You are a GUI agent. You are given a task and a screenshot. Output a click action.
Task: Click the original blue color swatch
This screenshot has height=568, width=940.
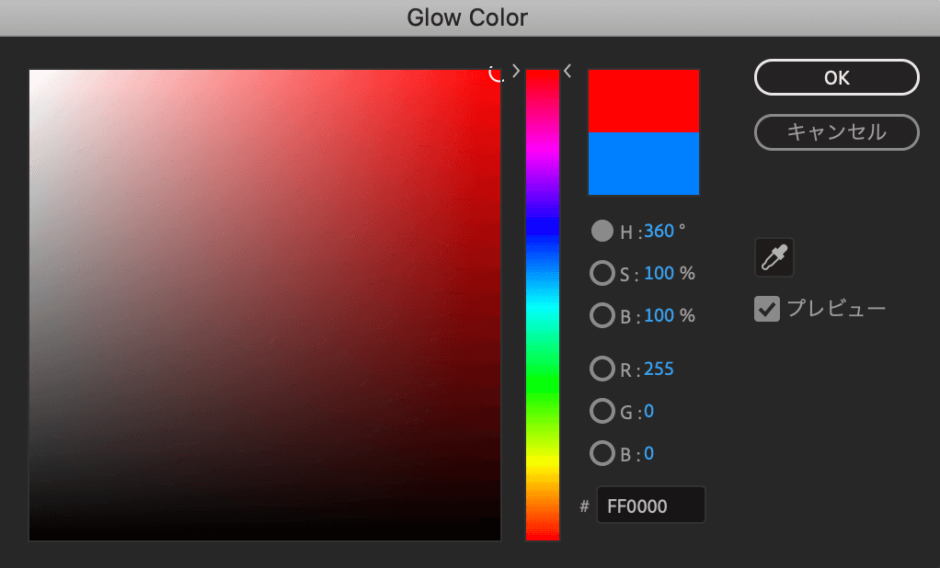(x=643, y=164)
